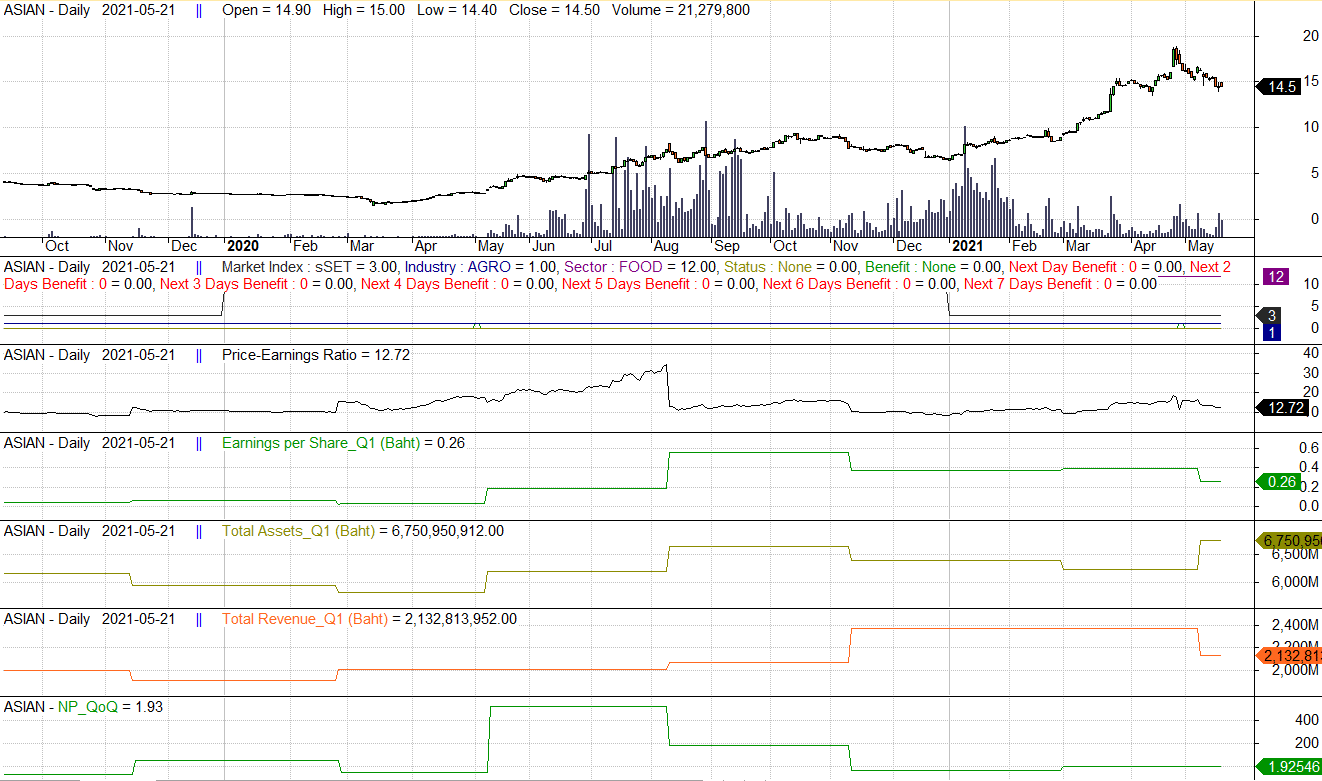Click the green 0.26 EPS value tag
This screenshot has width=1322, height=781.
[1281, 482]
